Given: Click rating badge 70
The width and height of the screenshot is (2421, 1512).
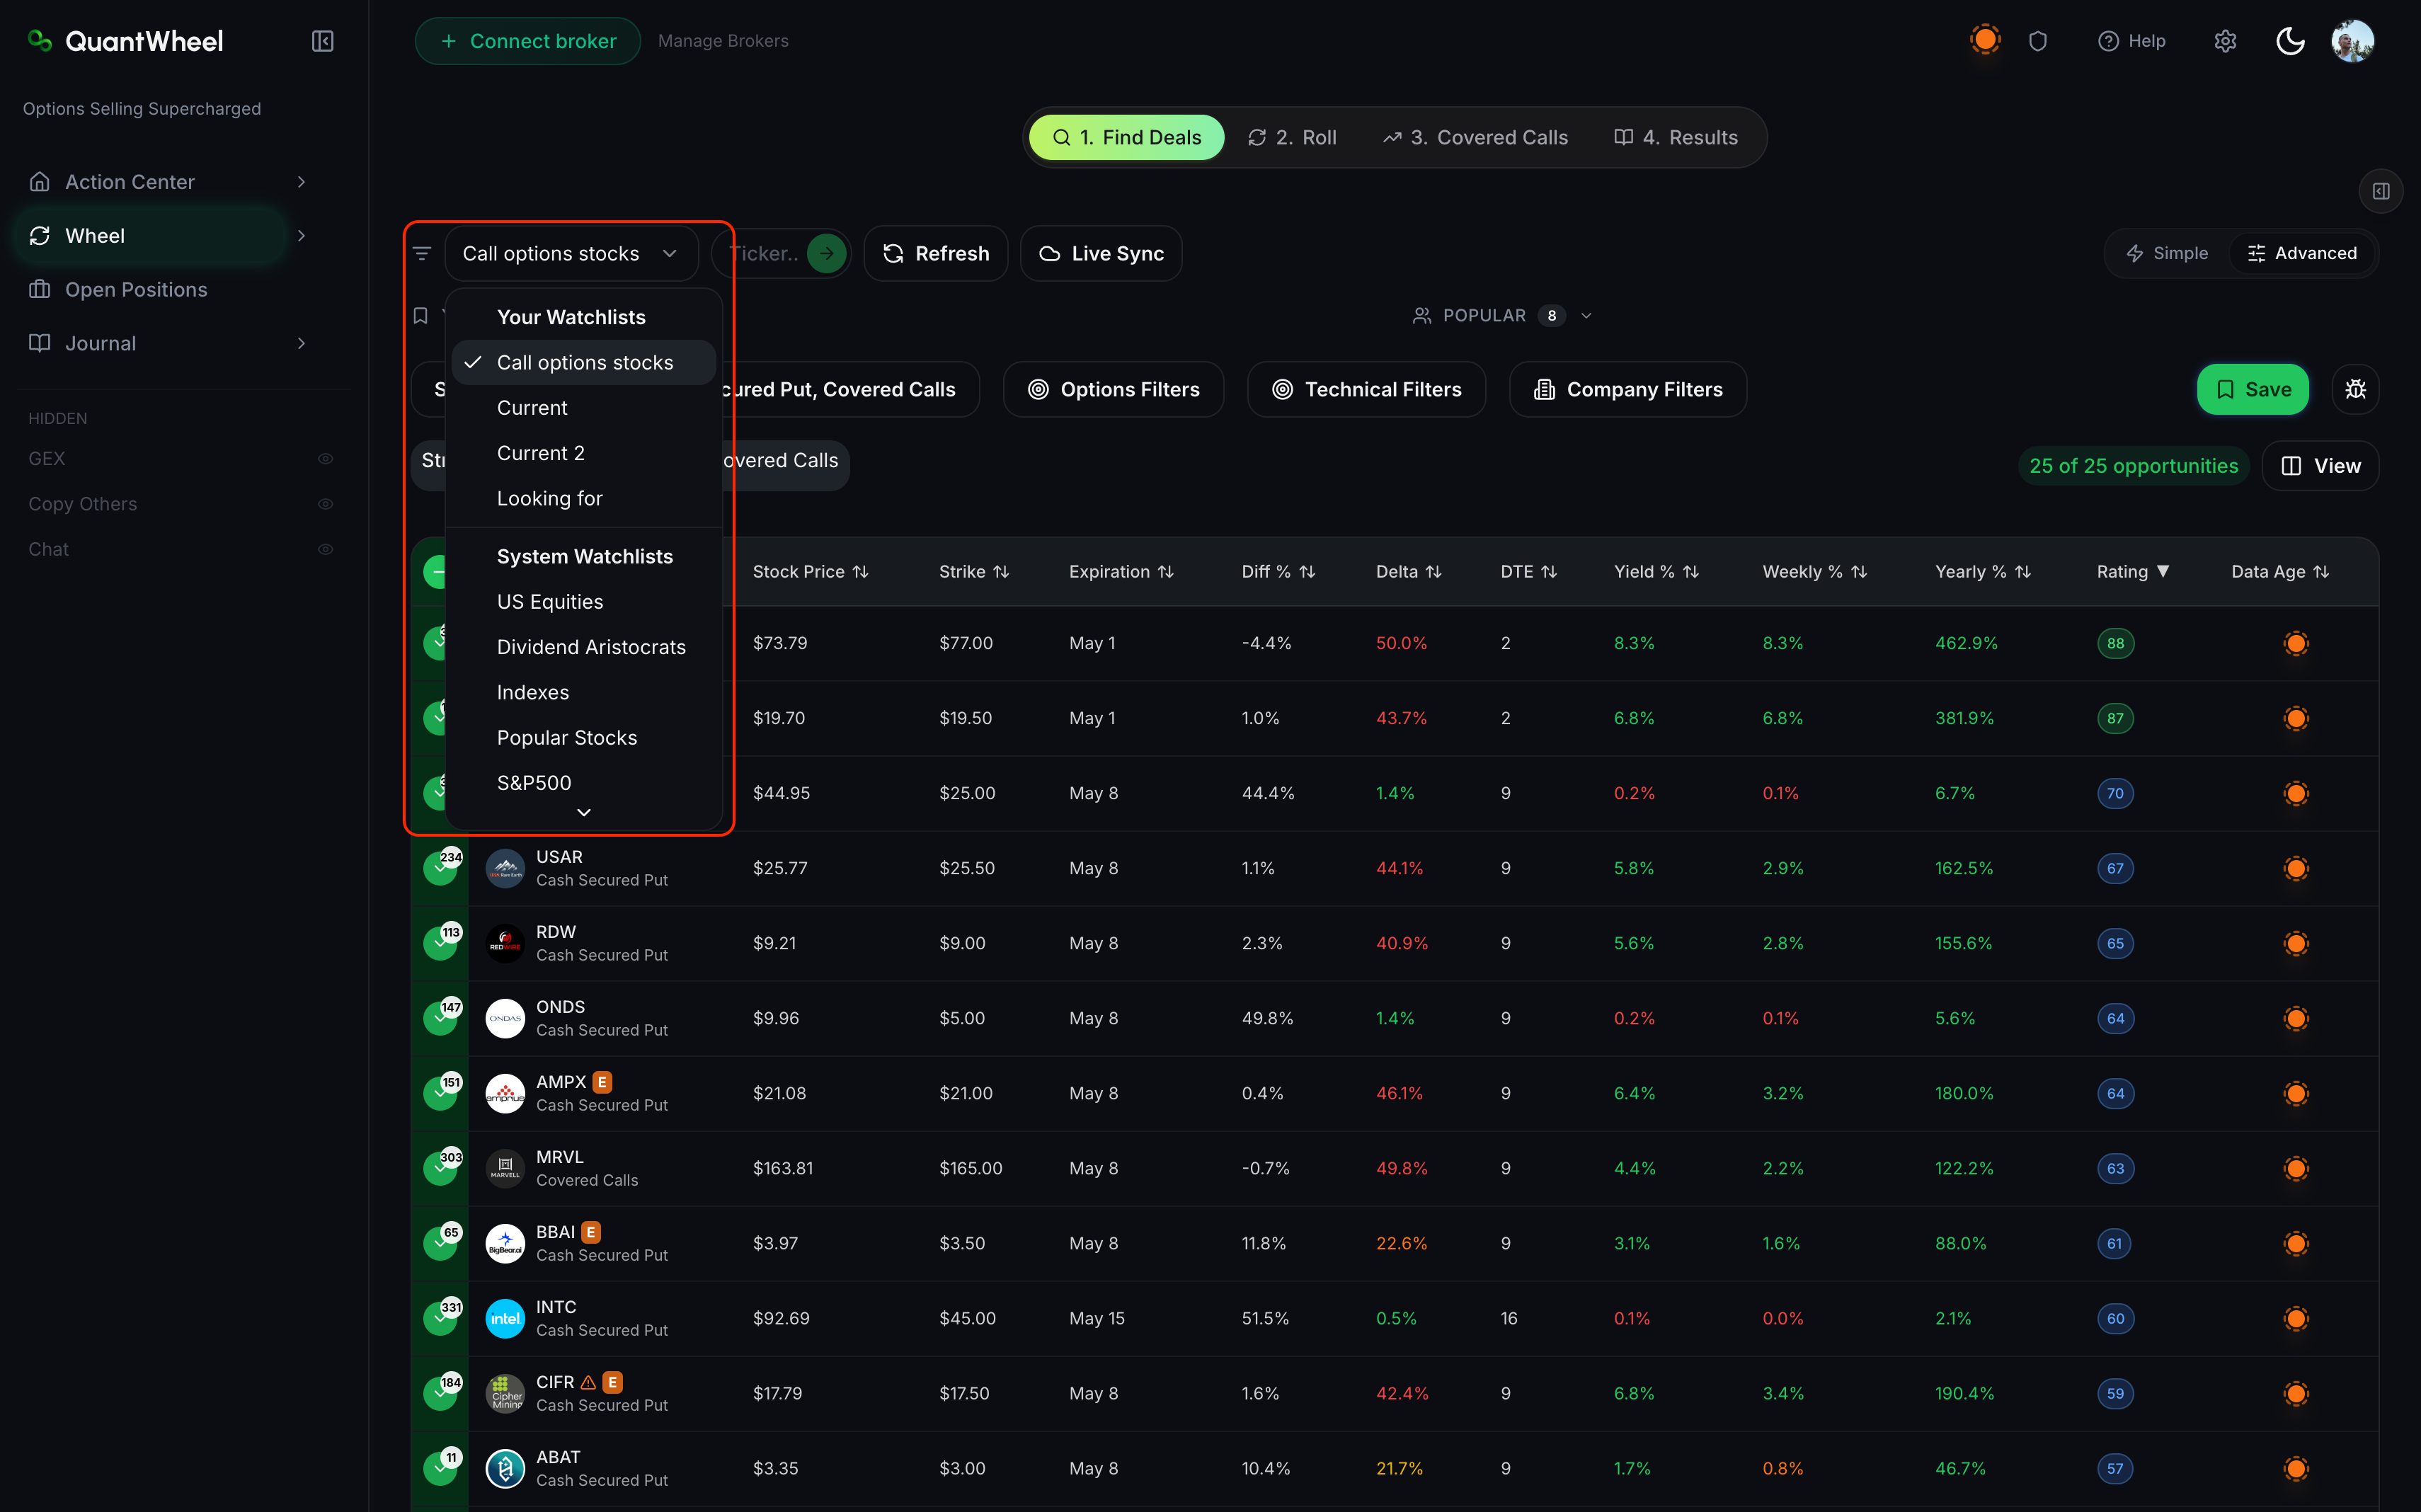Looking at the screenshot, I should click(2115, 793).
